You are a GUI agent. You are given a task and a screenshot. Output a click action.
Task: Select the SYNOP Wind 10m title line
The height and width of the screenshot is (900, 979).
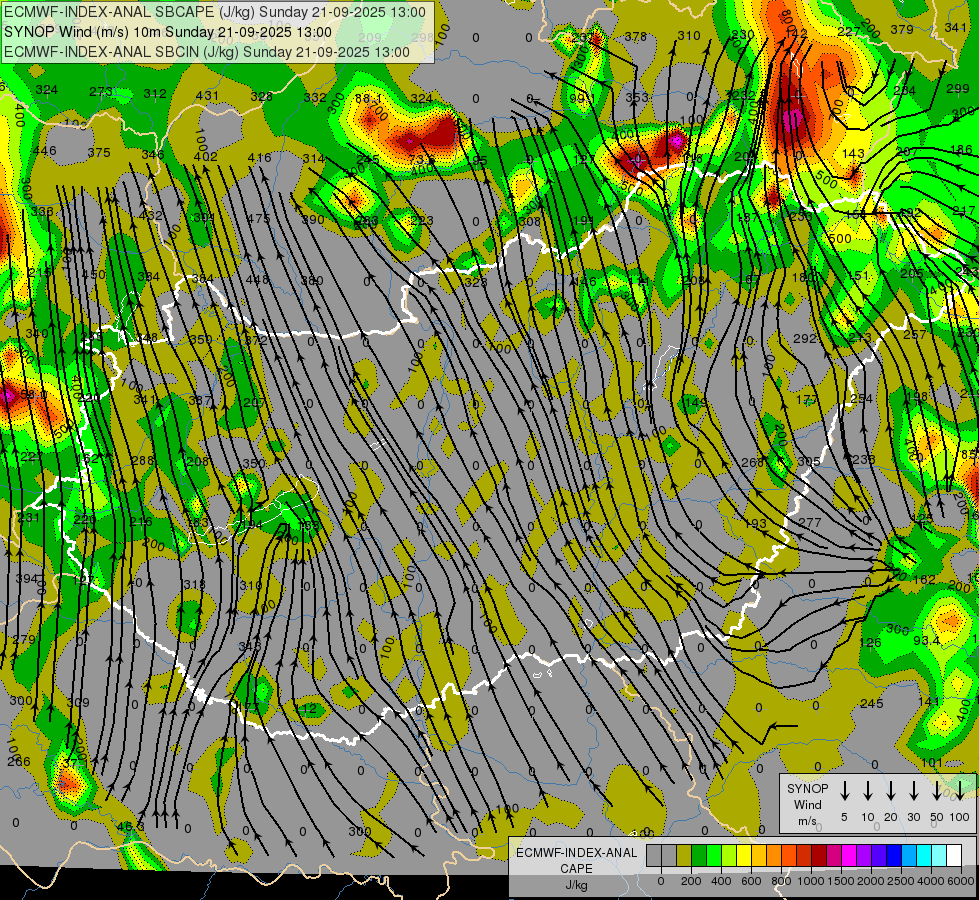(168, 32)
